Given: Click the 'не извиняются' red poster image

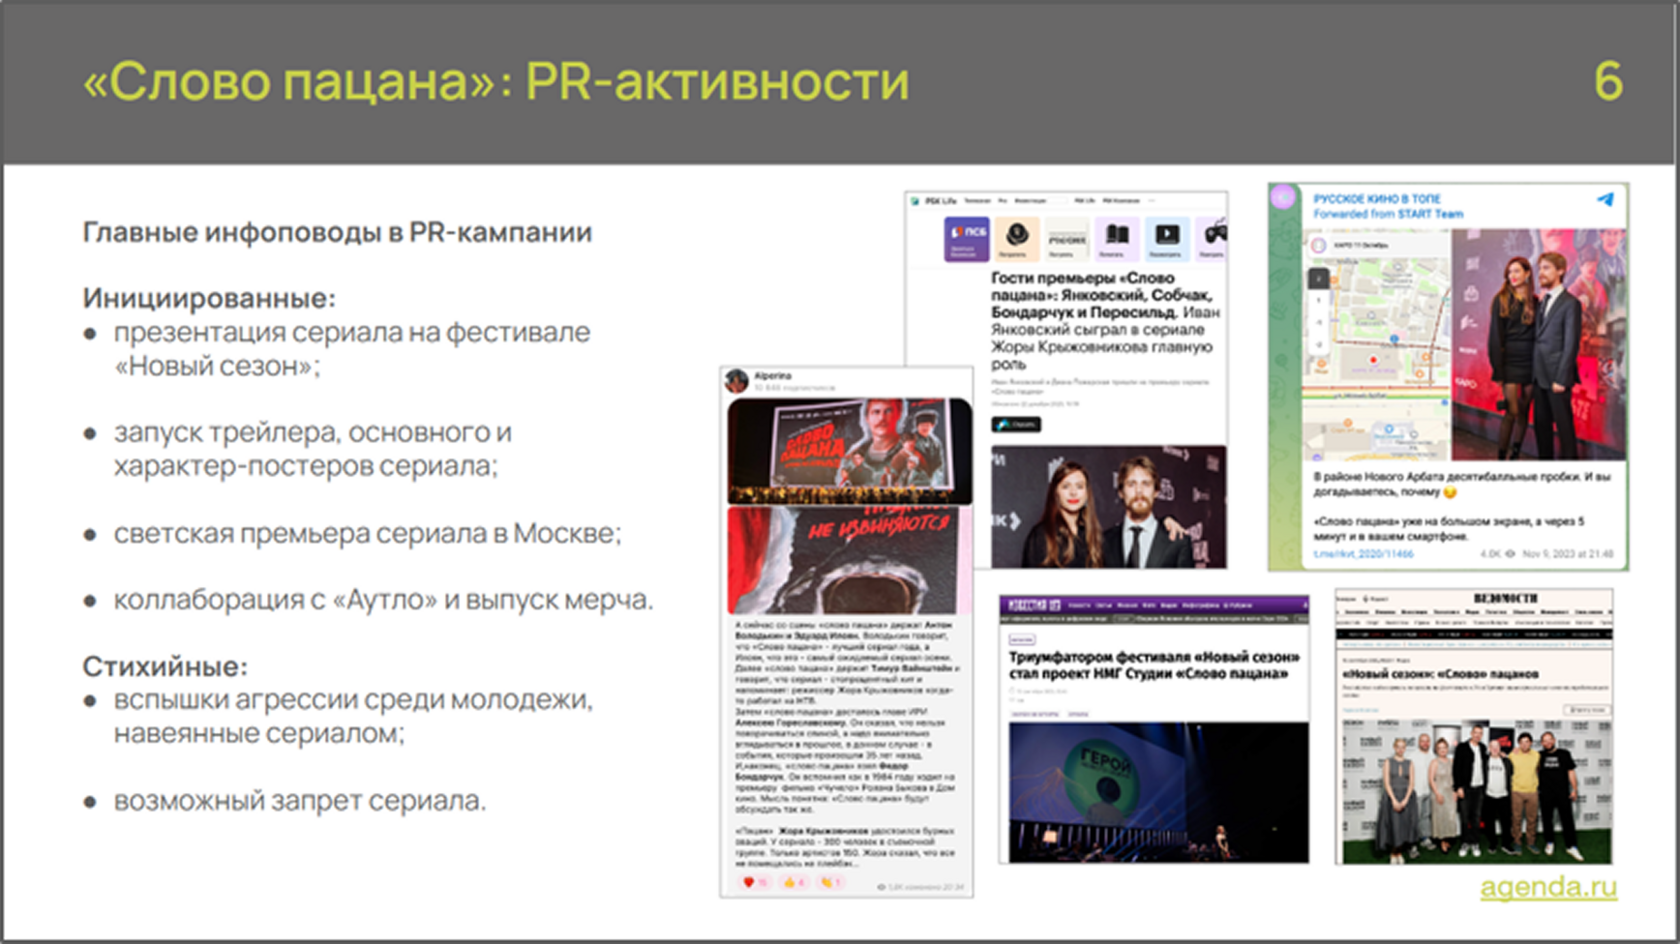Looking at the screenshot, I should (x=849, y=560).
